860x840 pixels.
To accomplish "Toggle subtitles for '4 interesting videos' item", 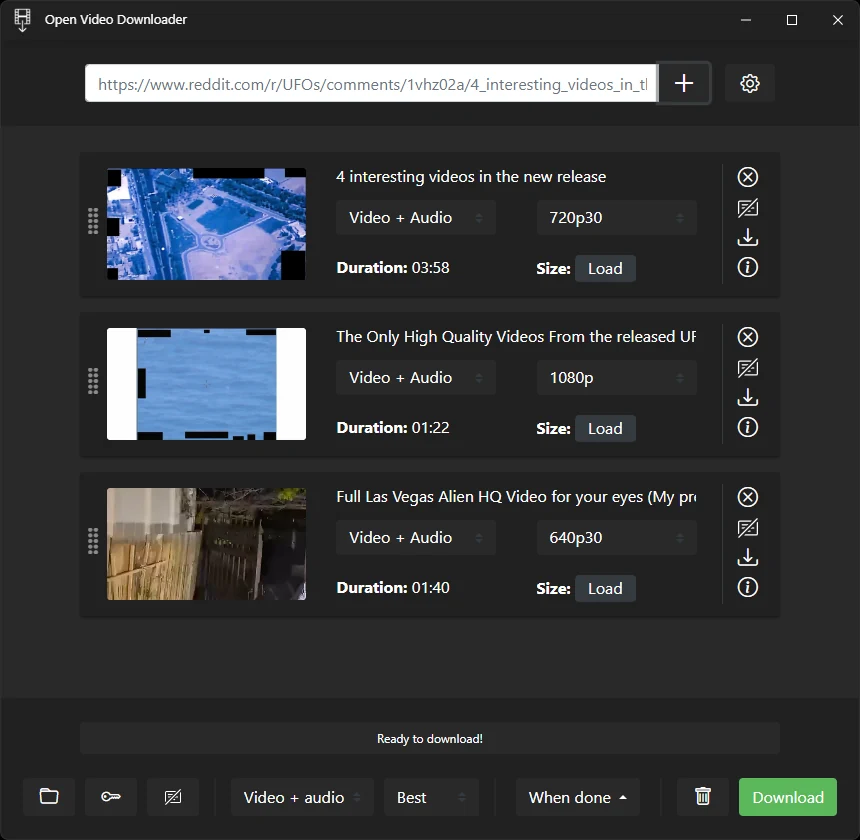I will (748, 208).
